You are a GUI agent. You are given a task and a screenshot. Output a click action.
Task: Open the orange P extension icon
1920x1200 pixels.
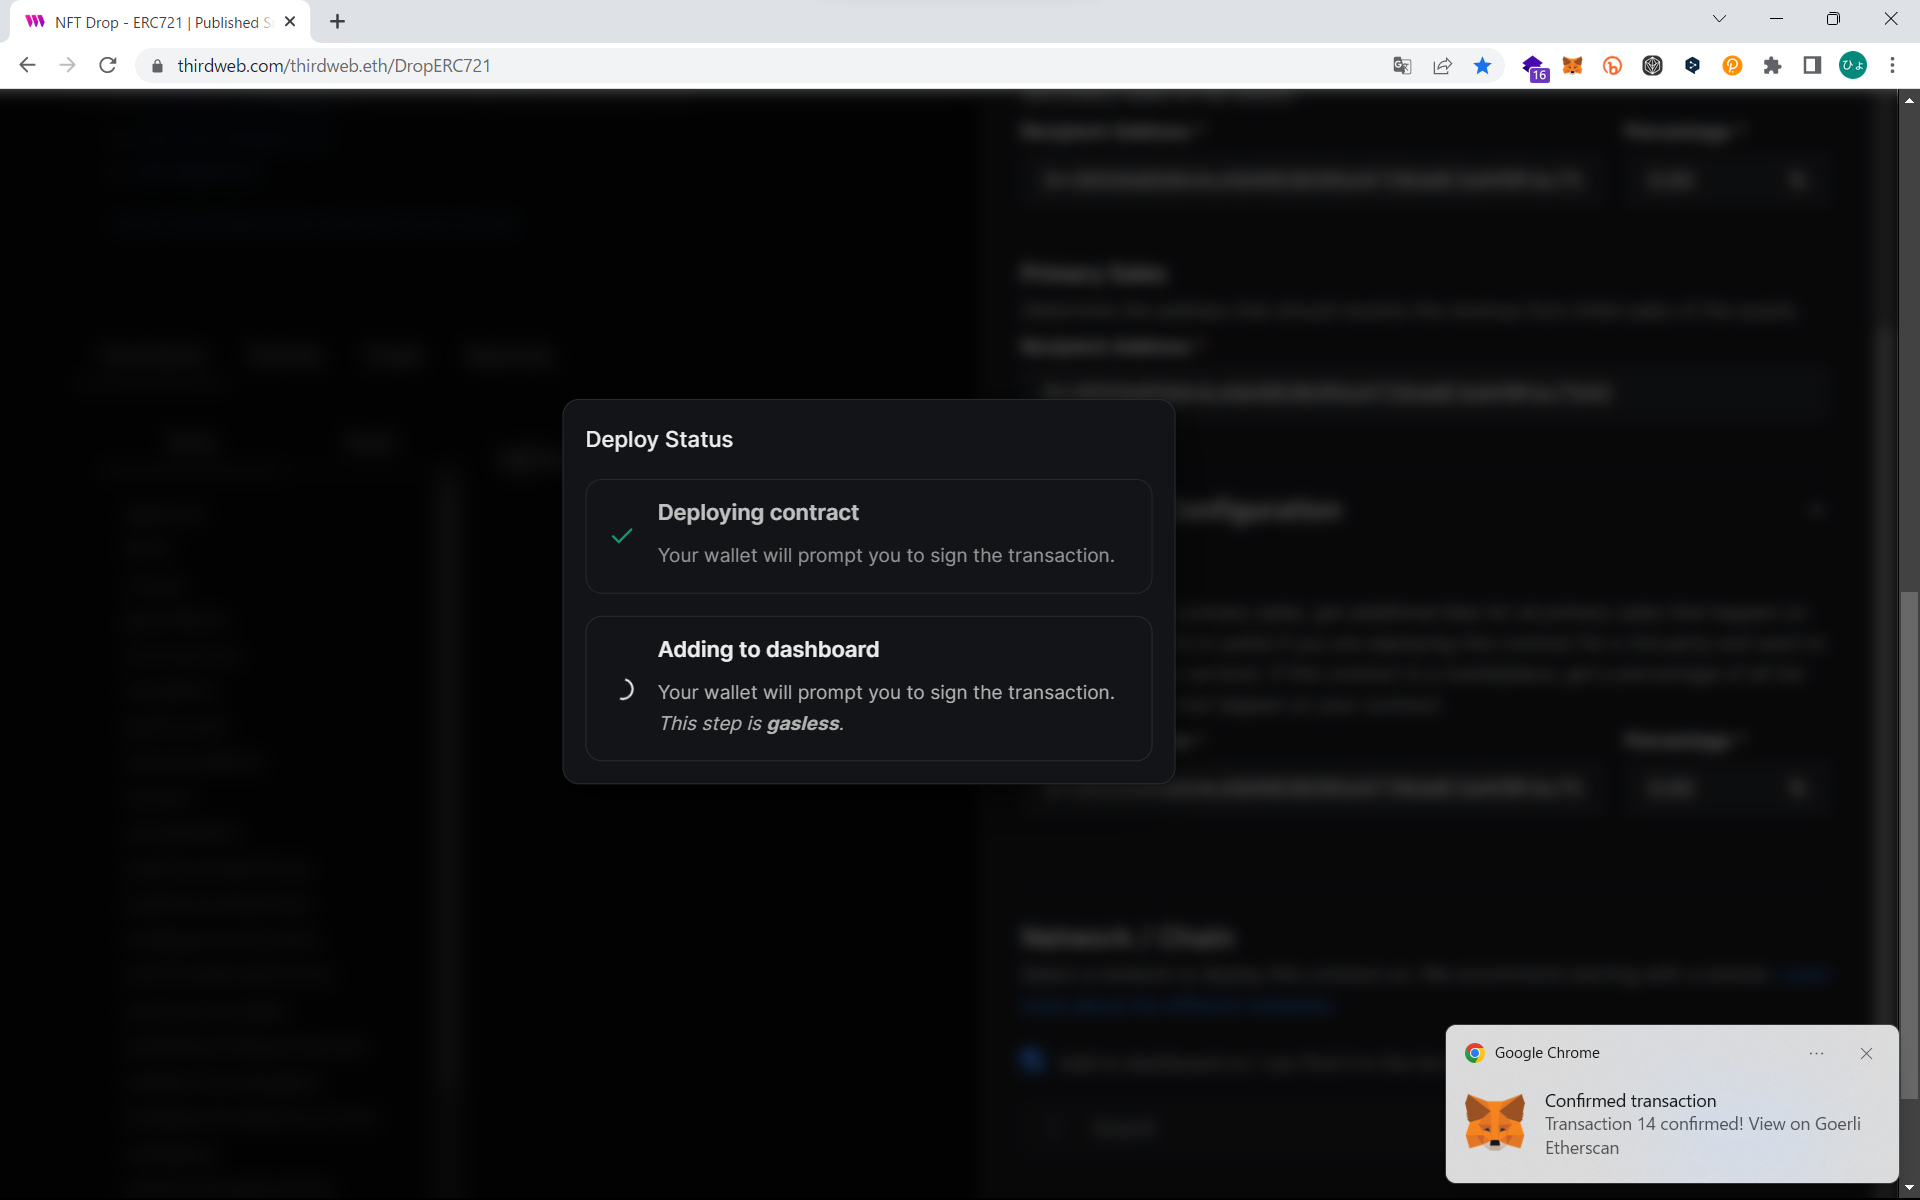[1732, 66]
